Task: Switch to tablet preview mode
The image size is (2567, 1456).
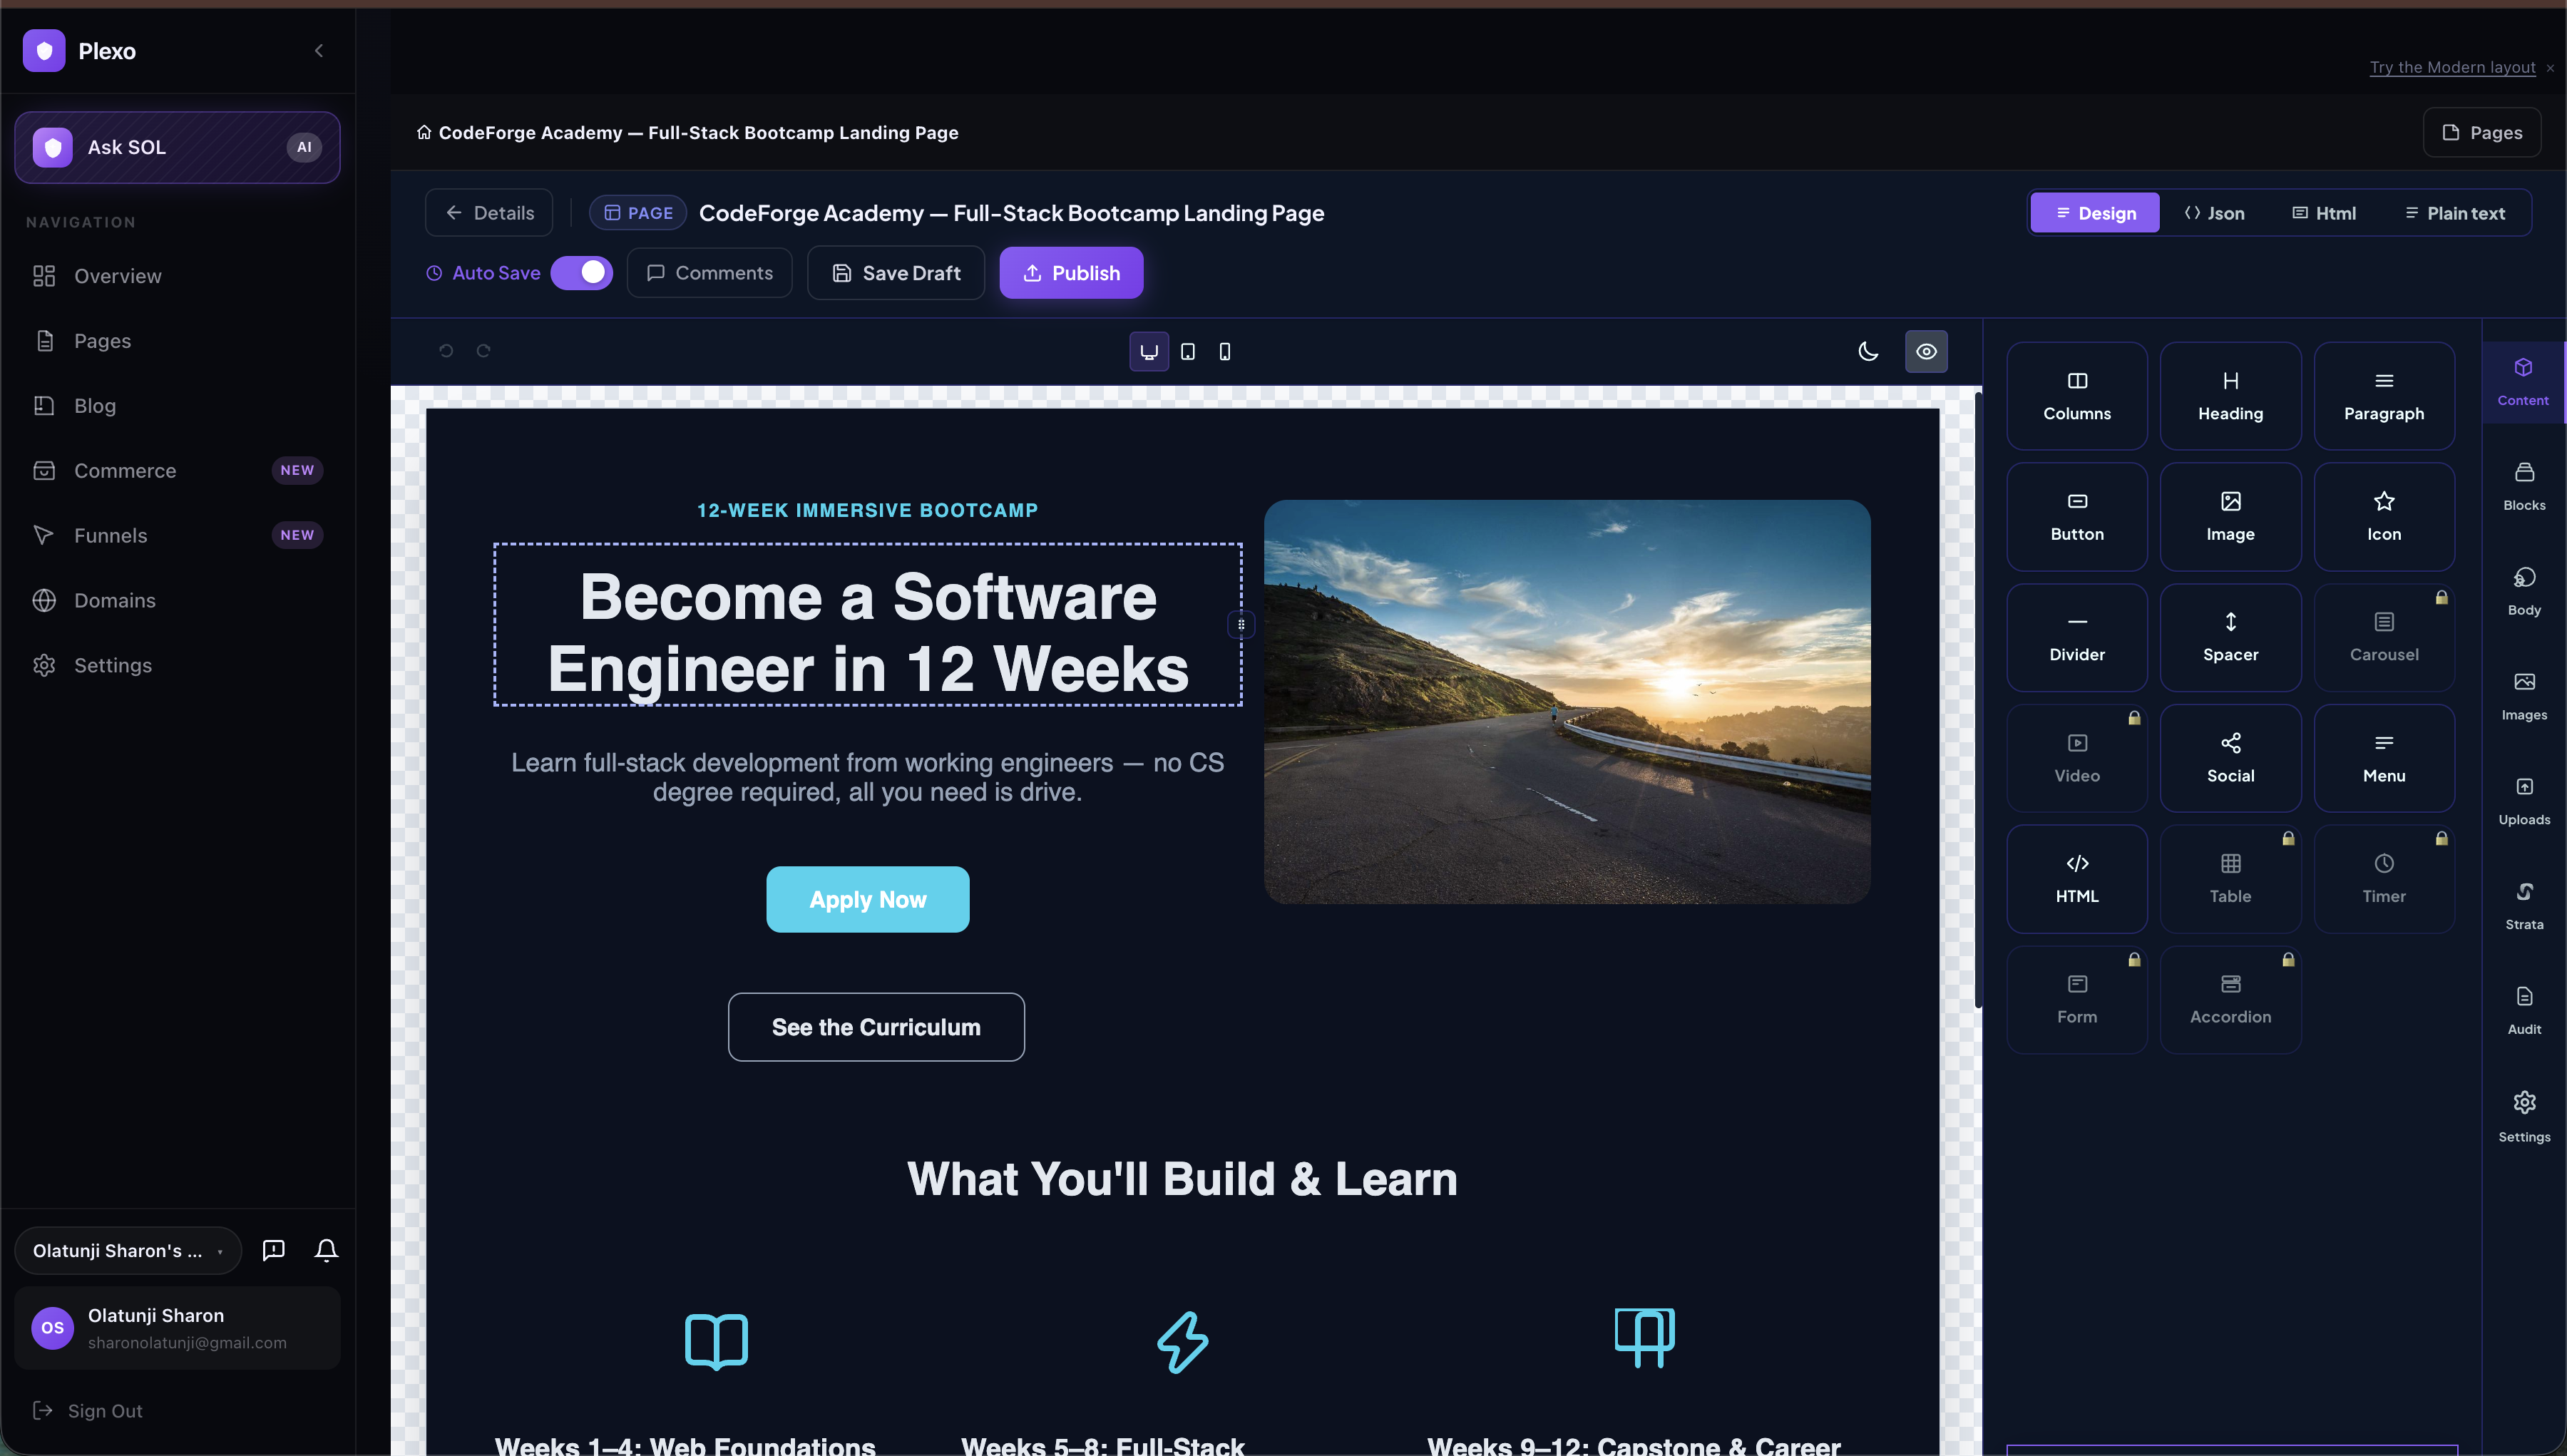Action: coord(1187,351)
